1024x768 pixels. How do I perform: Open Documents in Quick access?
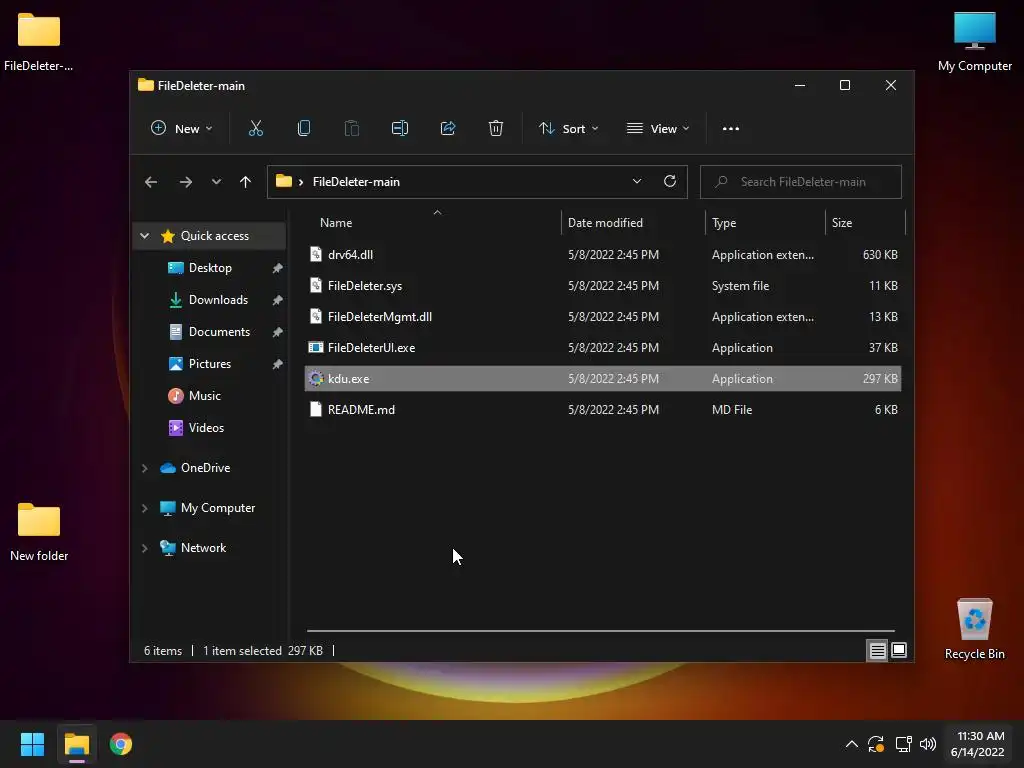(x=219, y=332)
